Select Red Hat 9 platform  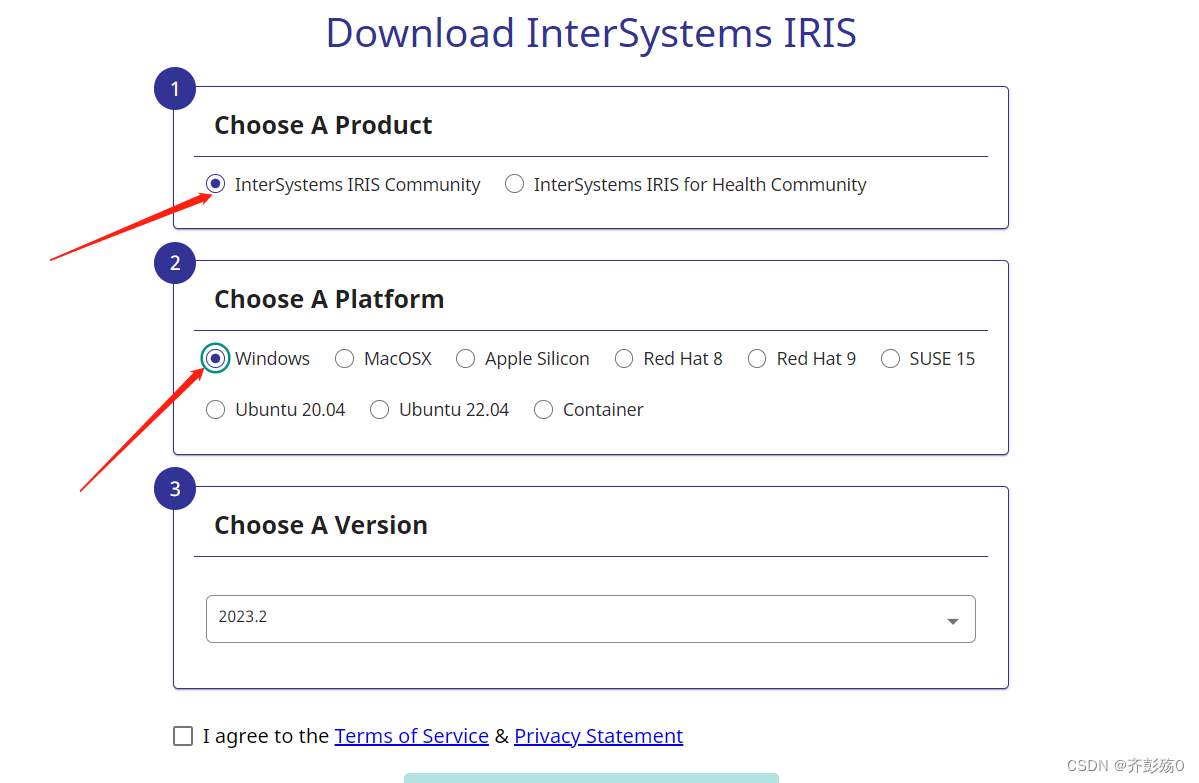(x=756, y=358)
